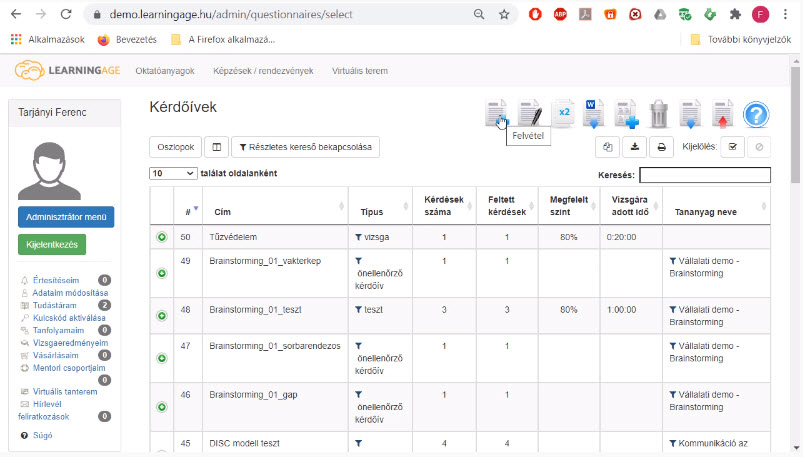Open the Oktatóanyagok menu item
Screen dimensions: 803x457
pos(165,71)
